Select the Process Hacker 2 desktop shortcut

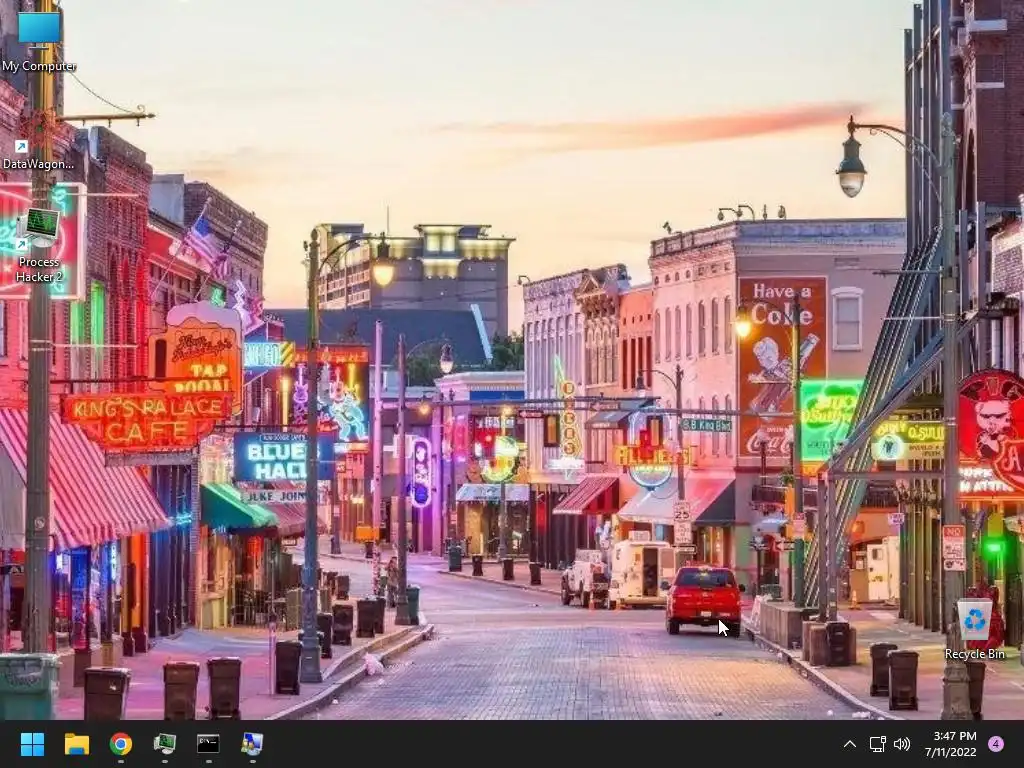click(39, 246)
